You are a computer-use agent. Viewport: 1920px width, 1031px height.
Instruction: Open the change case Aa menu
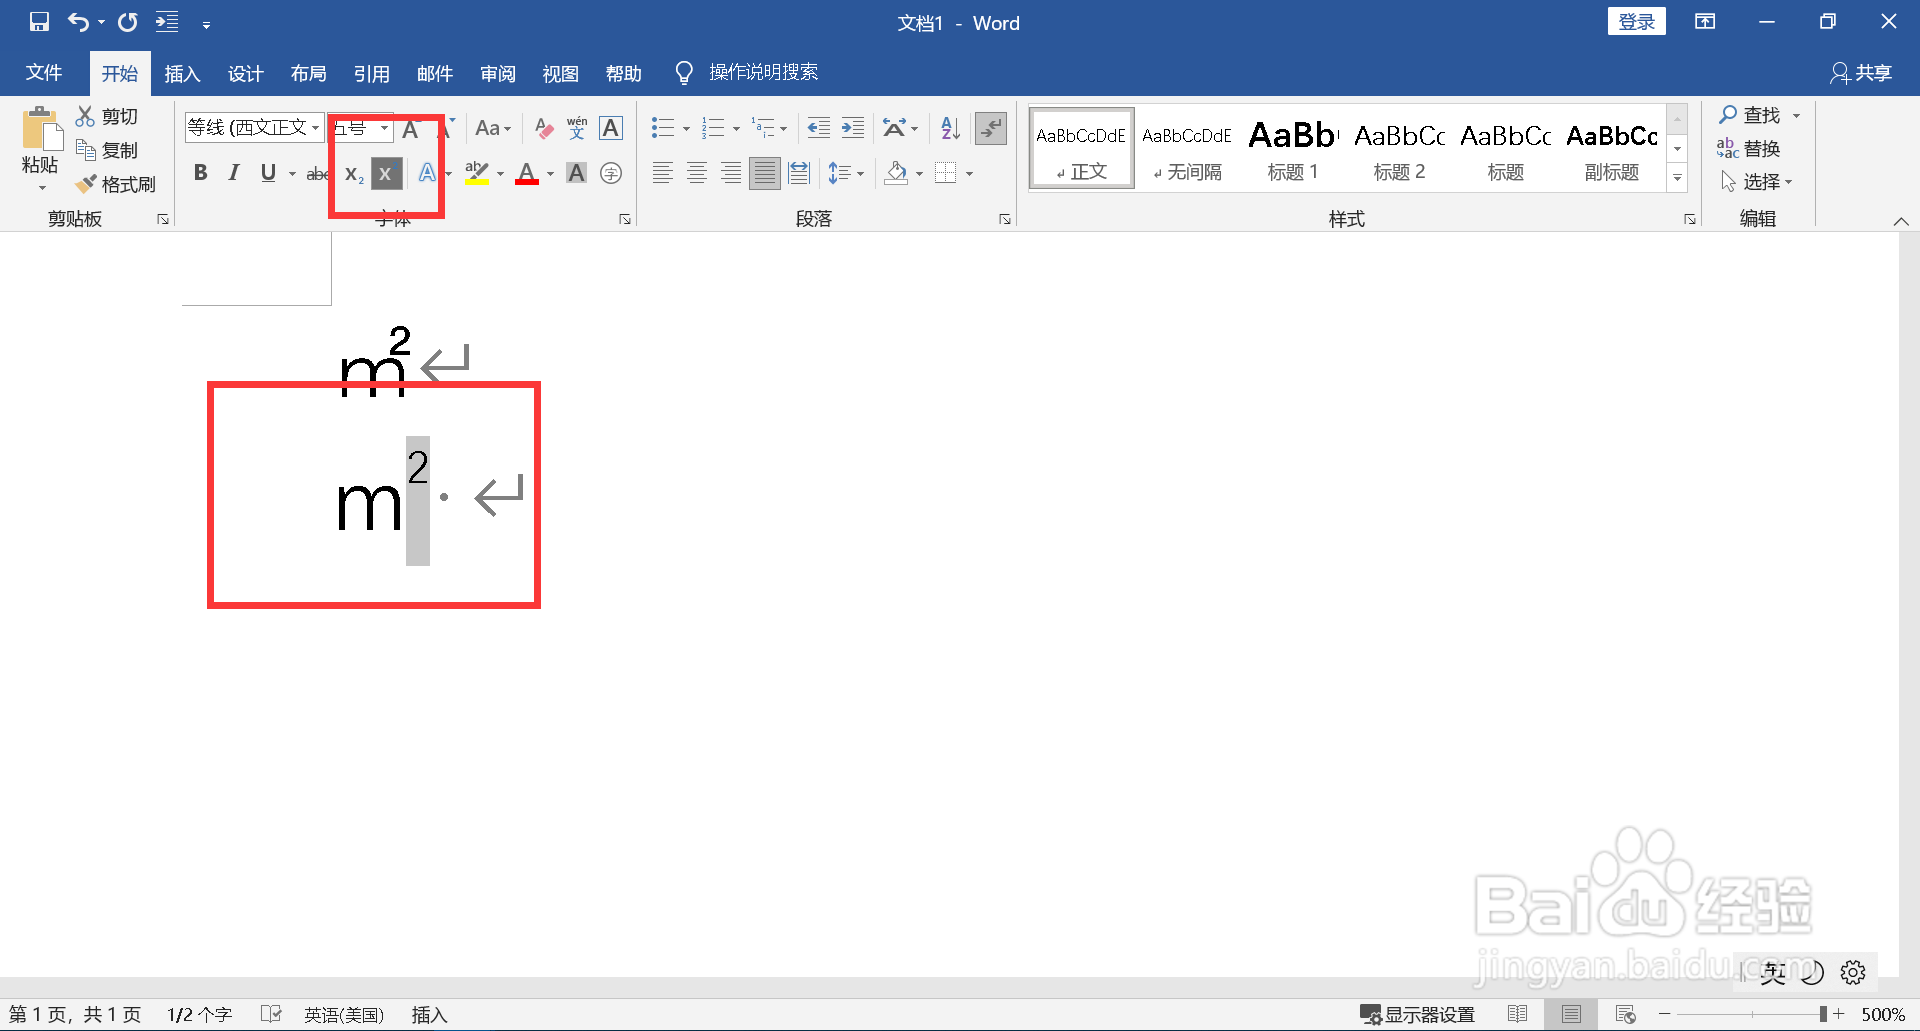[x=493, y=128]
